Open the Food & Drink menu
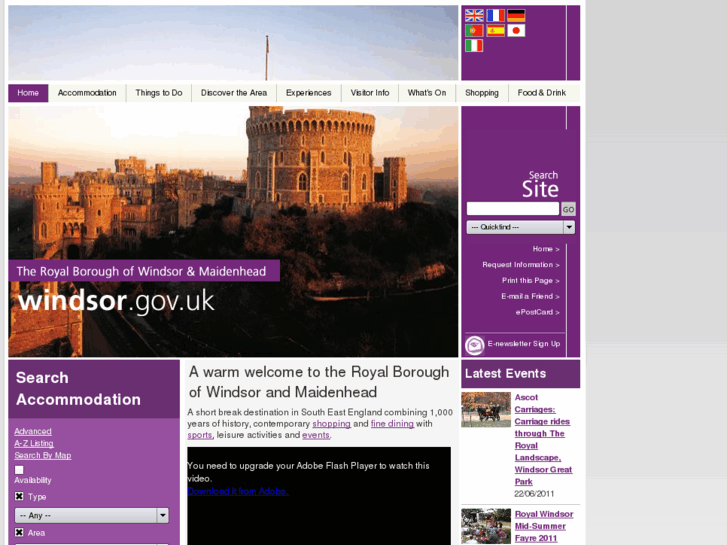 [x=542, y=93]
